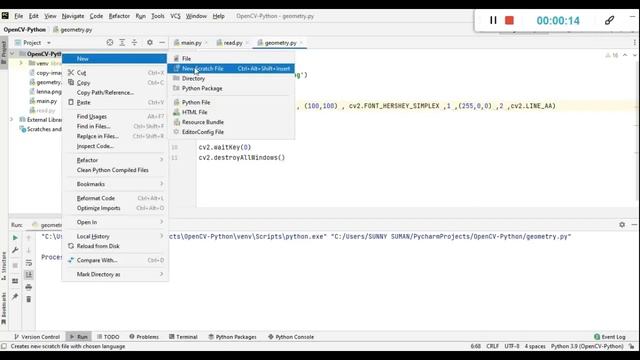Choose HTML File in the New submenu
This screenshot has height=360, width=640.
point(231,112)
